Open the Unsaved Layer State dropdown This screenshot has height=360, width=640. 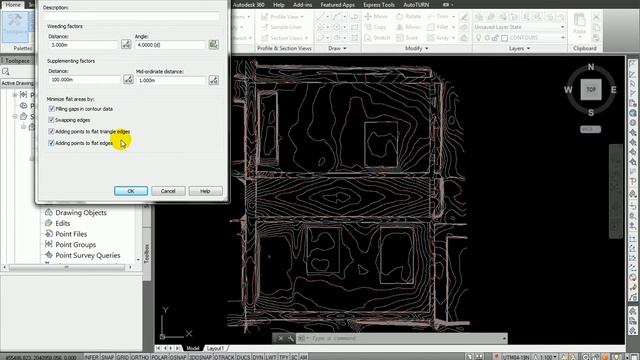click(x=520, y=27)
